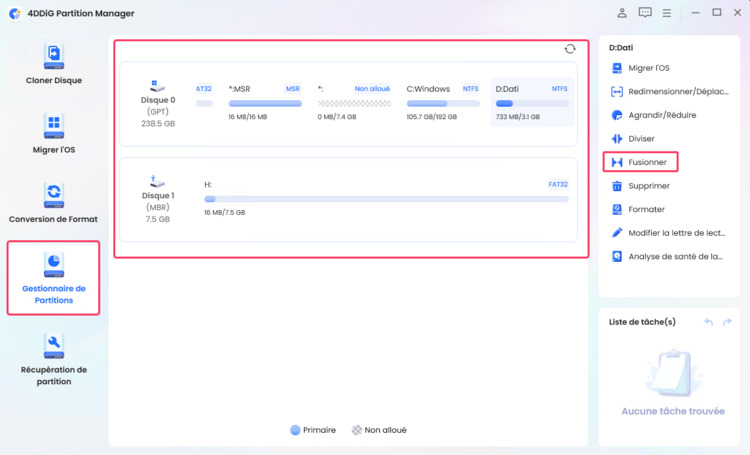
Task: Select the *:MSR partition
Action: tap(265, 102)
